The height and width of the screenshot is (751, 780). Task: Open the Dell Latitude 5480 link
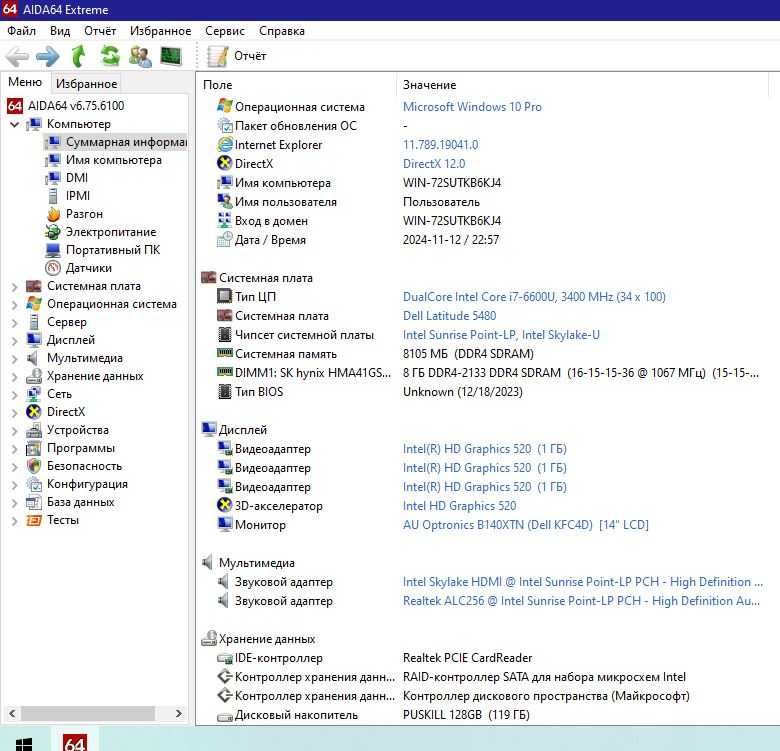click(x=449, y=316)
